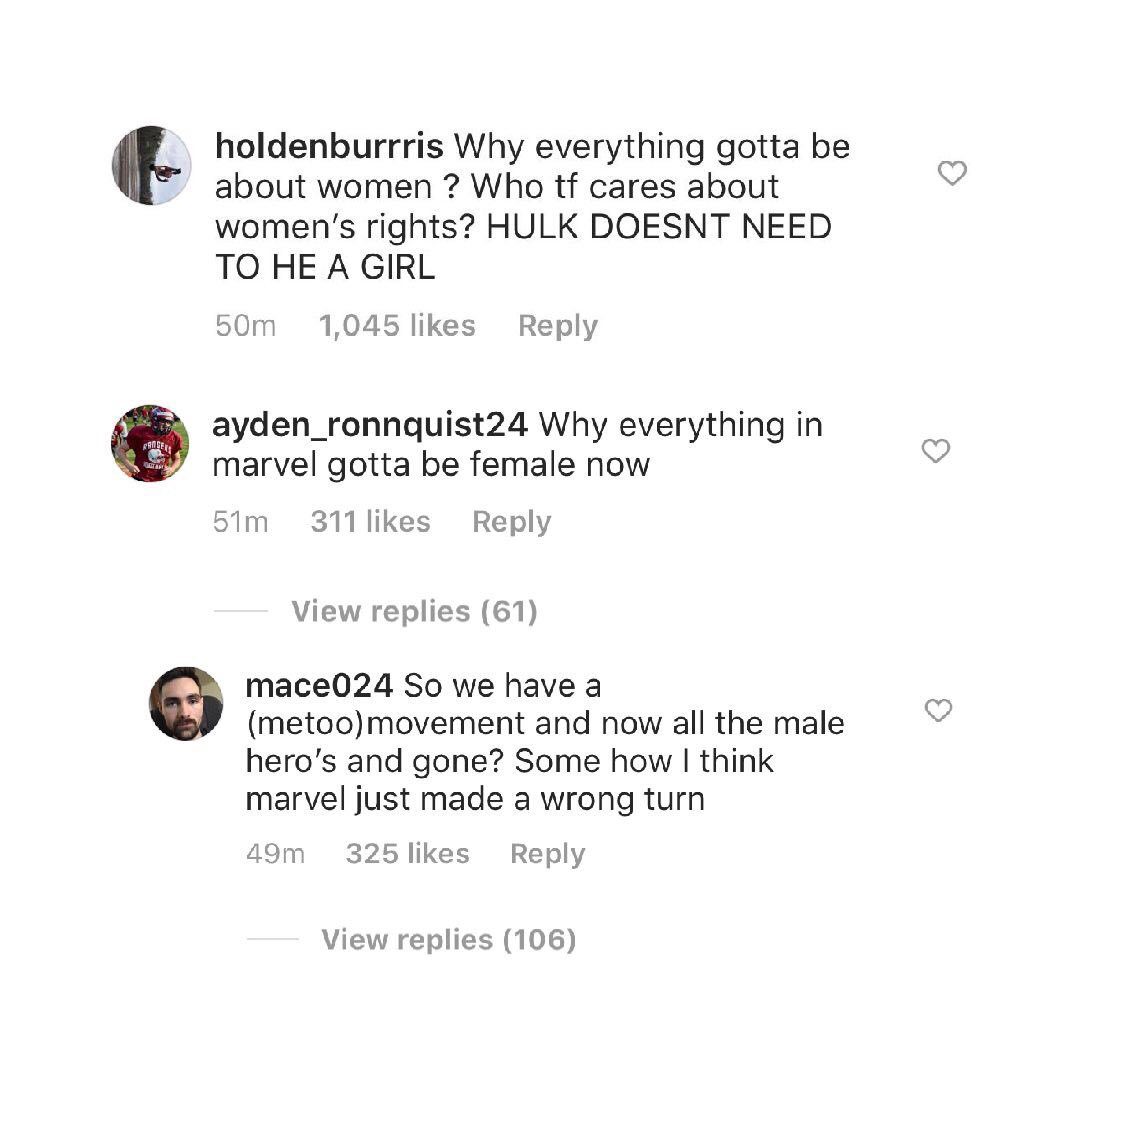This screenshot has width=1125, height=1125.
Task: Like mace024's reply using the heart icon
Action: 938,711
